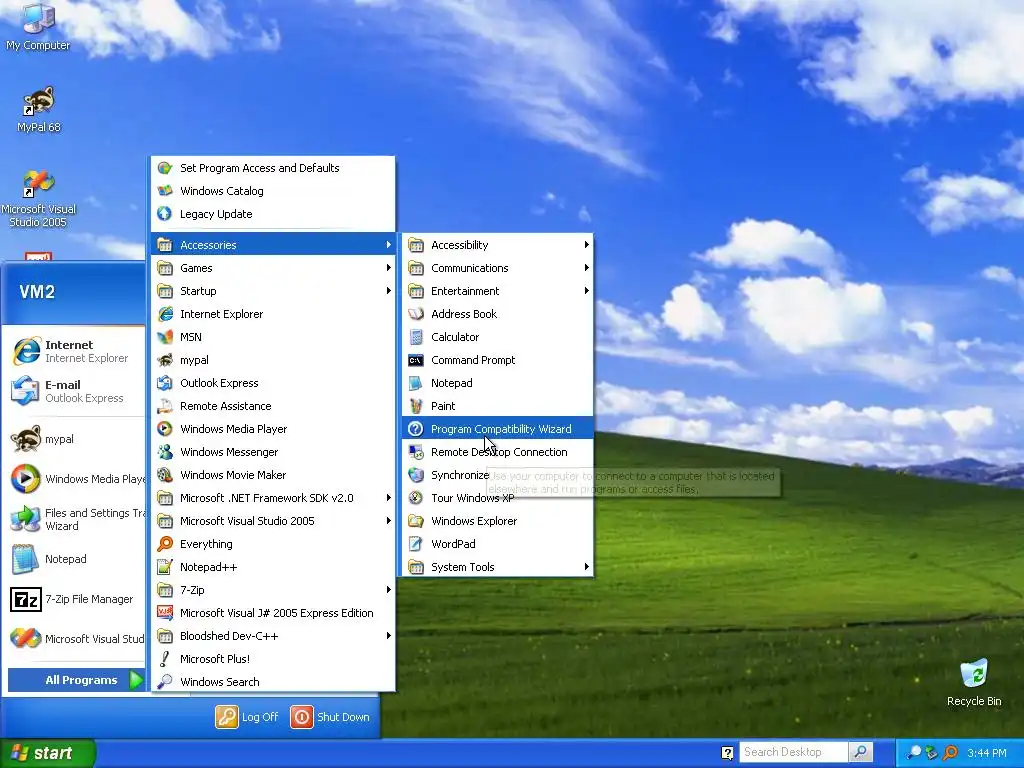Open Everything search program
The image size is (1024, 768).
pyautogui.click(x=273, y=544)
